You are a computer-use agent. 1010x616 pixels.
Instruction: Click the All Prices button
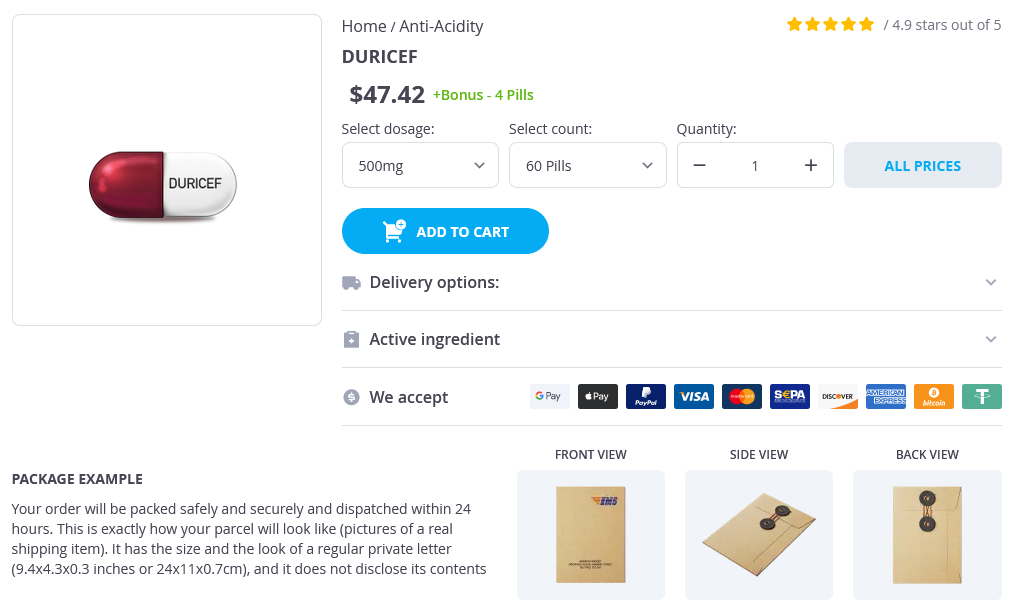[922, 166]
